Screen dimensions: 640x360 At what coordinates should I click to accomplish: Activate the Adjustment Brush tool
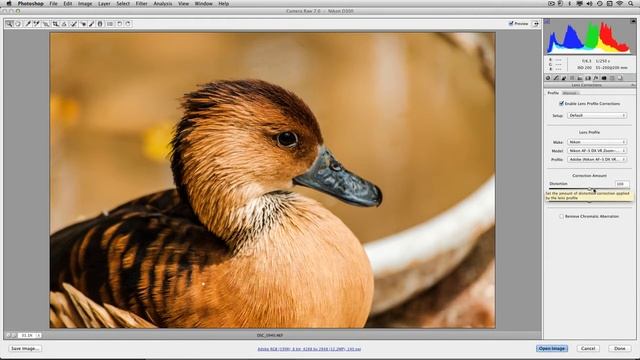point(91,24)
